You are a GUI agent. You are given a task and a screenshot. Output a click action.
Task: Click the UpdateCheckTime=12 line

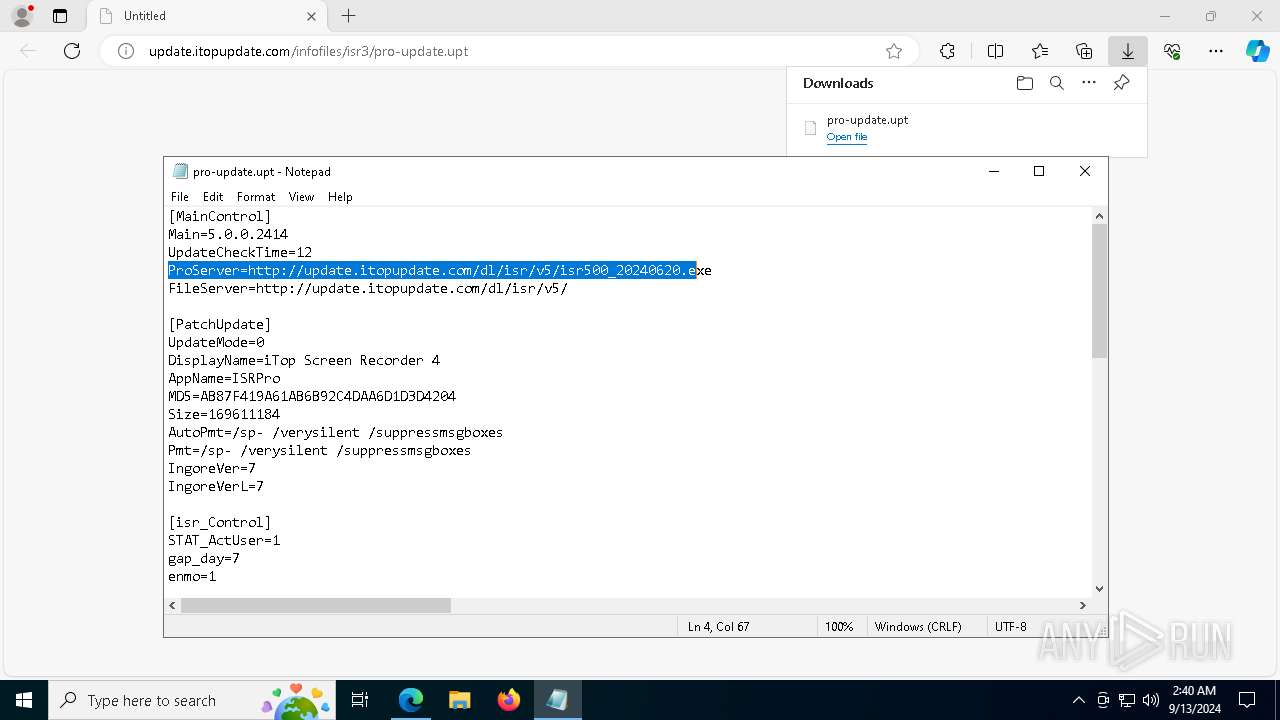coord(240,252)
